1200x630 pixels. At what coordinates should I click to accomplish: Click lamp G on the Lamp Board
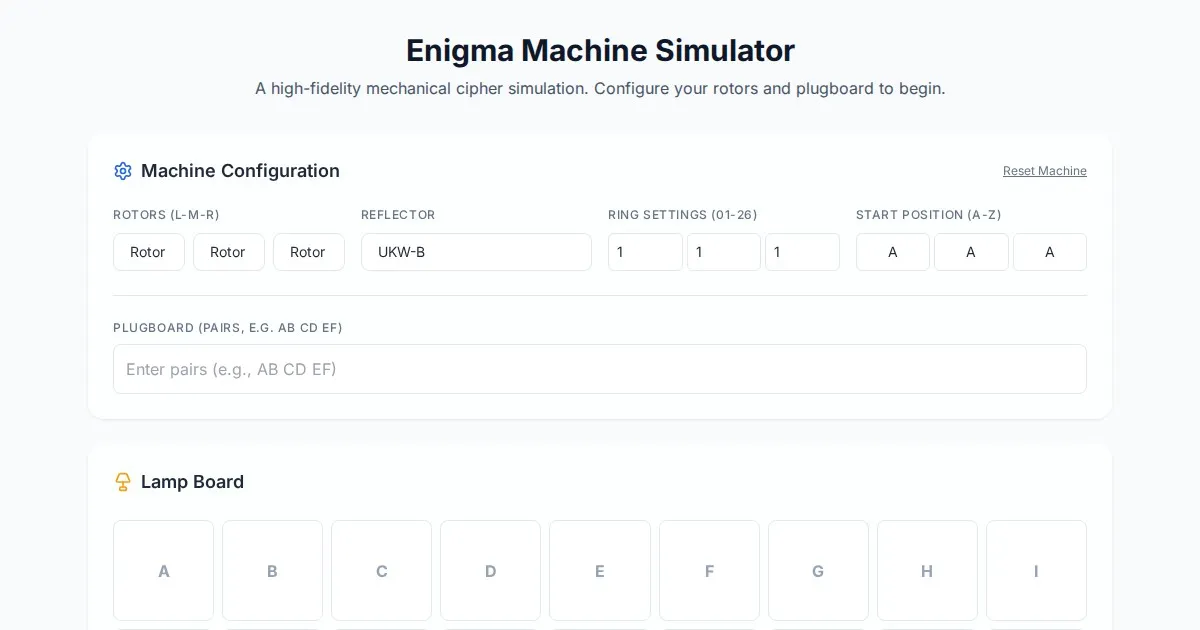tap(818, 571)
